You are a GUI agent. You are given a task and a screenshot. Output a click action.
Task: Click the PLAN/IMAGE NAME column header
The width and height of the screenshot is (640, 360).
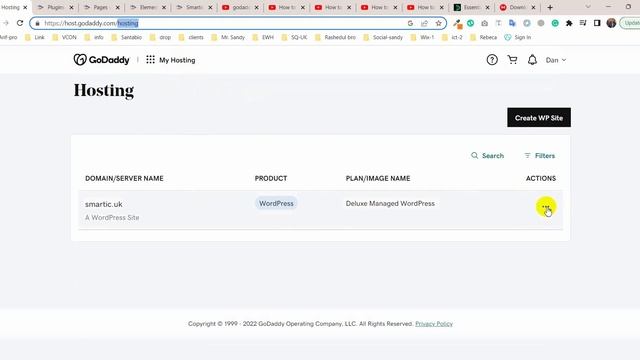pos(378,178)
